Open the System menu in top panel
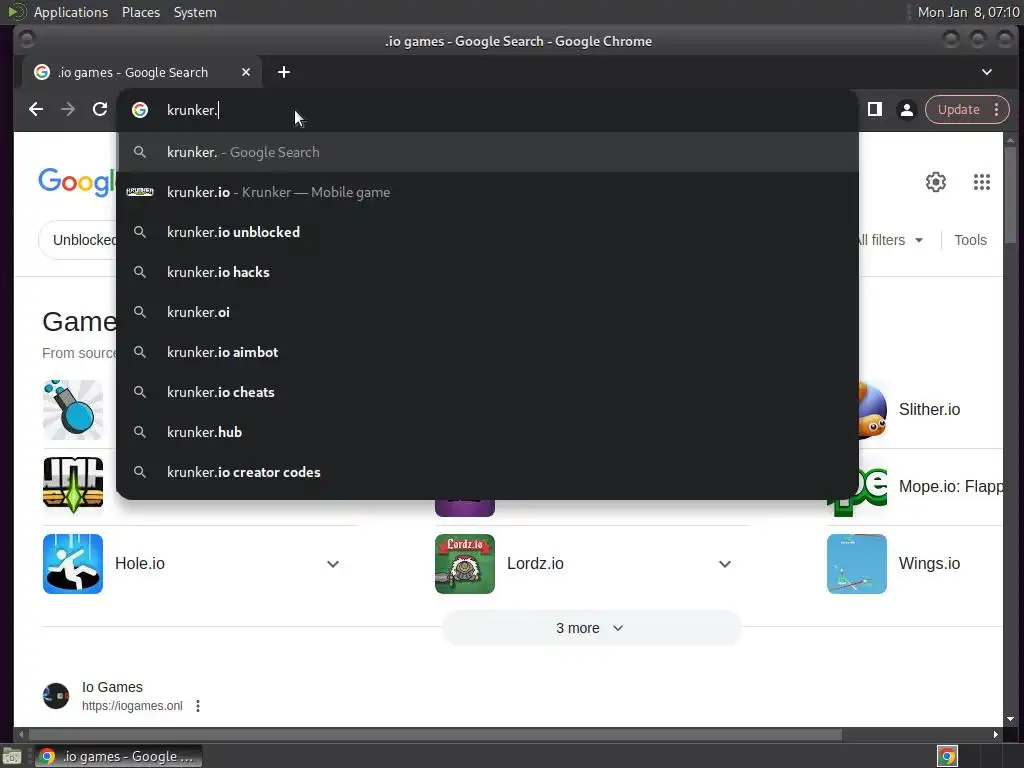The height and width of the screenshot is (768, 1024). point(195,12)
